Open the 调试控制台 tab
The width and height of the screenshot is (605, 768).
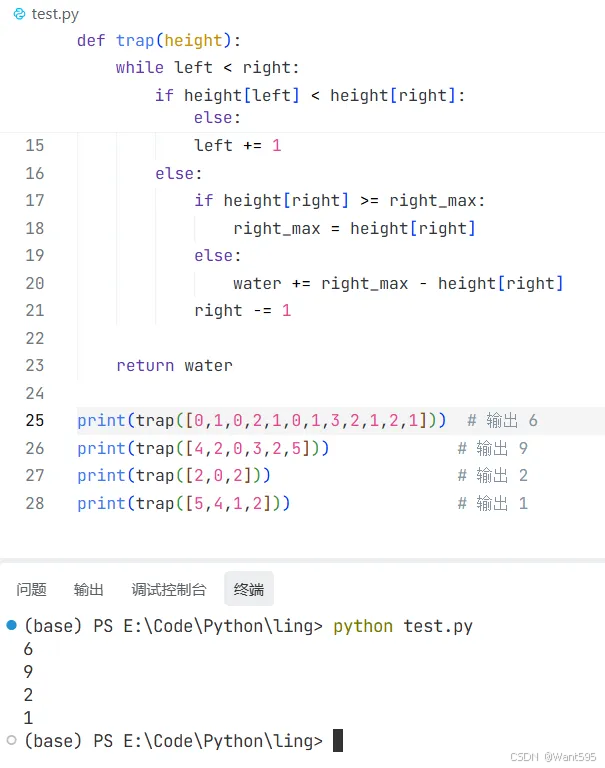coord(169,589)
